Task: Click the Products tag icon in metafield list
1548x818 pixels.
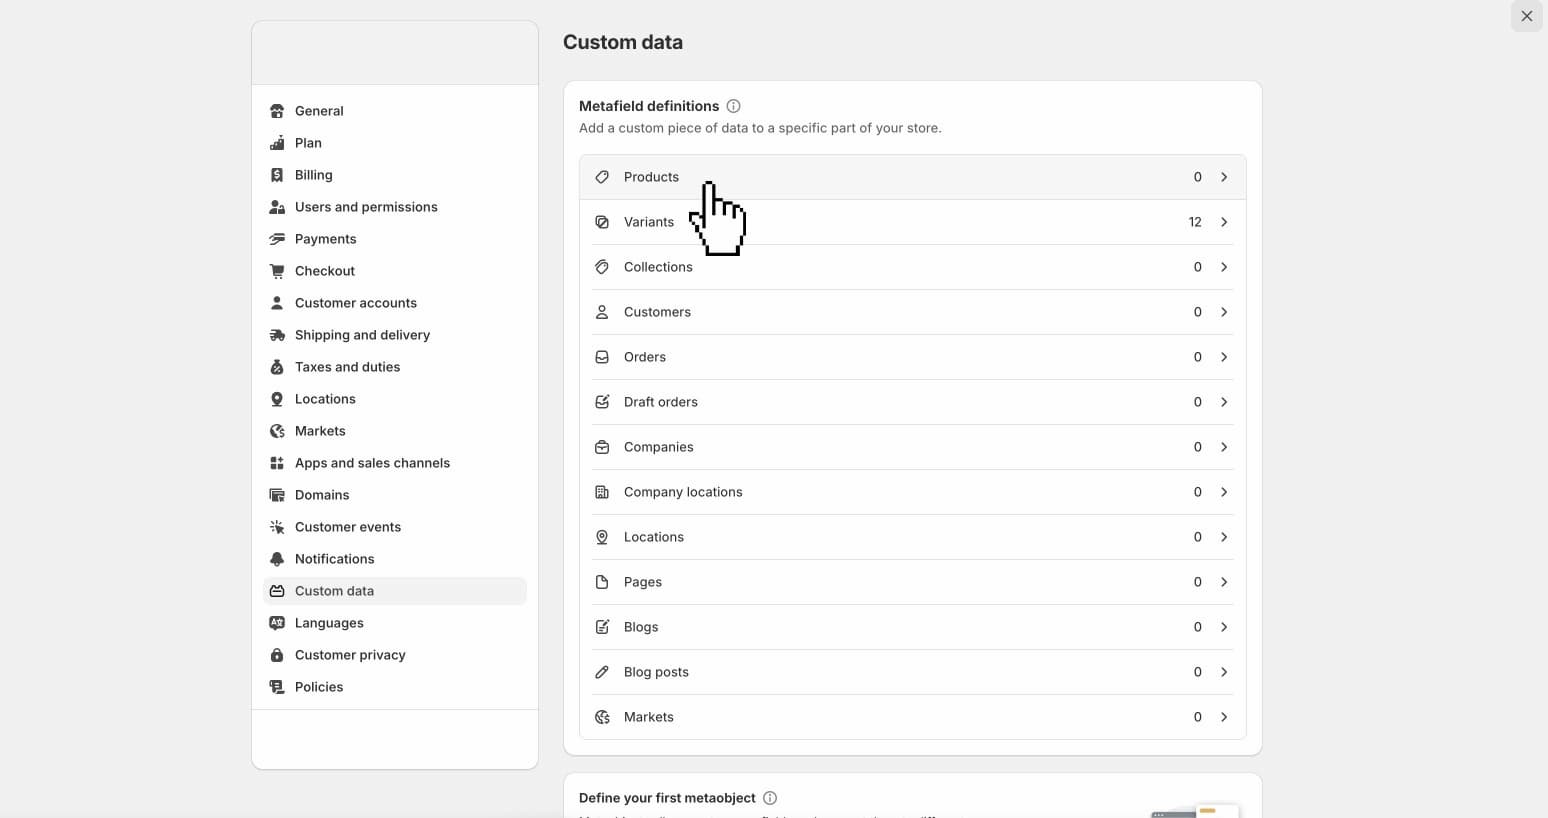Action: pos(602,177)
